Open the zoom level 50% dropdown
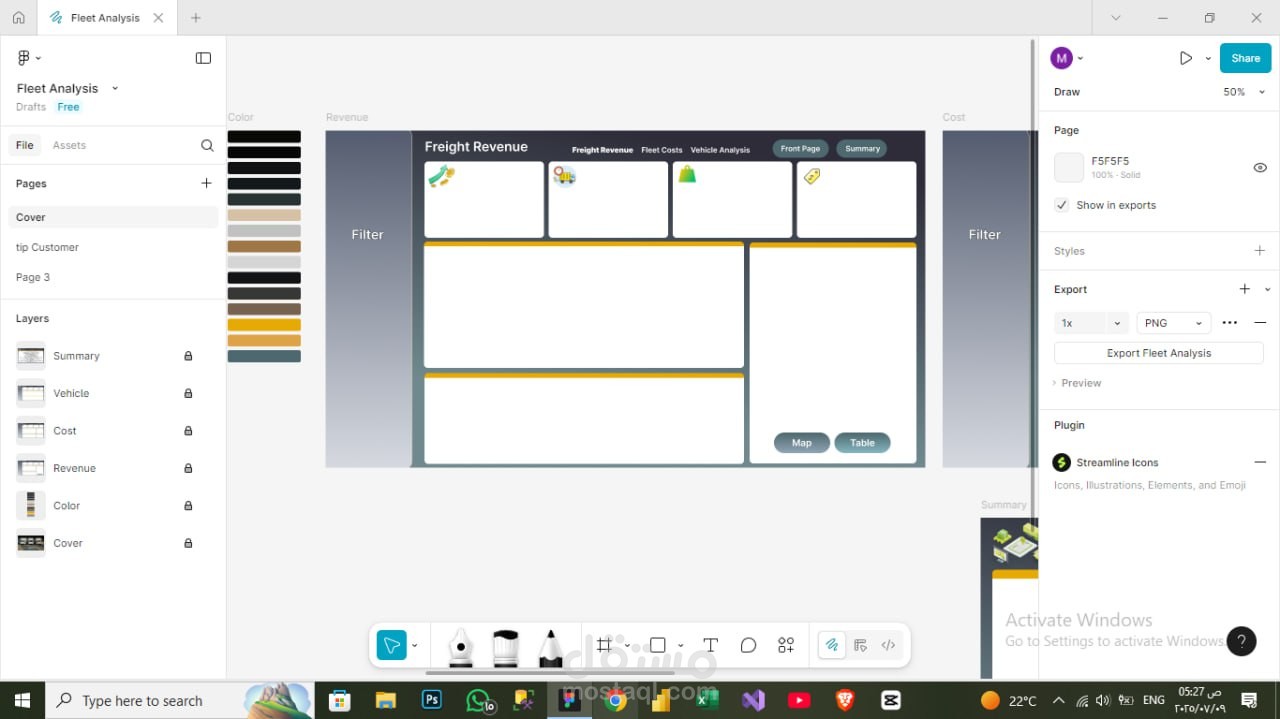This screenshot has width=1280, height=719. (x=1242, y=92)
